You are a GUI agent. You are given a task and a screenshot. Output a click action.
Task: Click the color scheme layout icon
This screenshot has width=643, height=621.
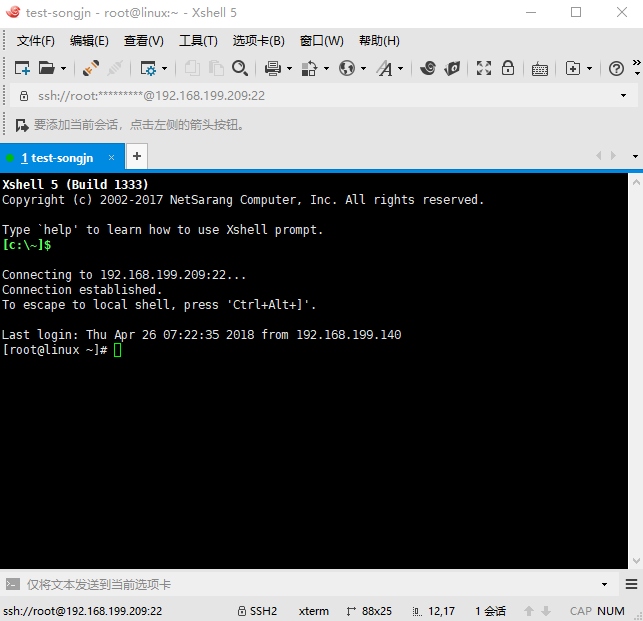[309, 68]
